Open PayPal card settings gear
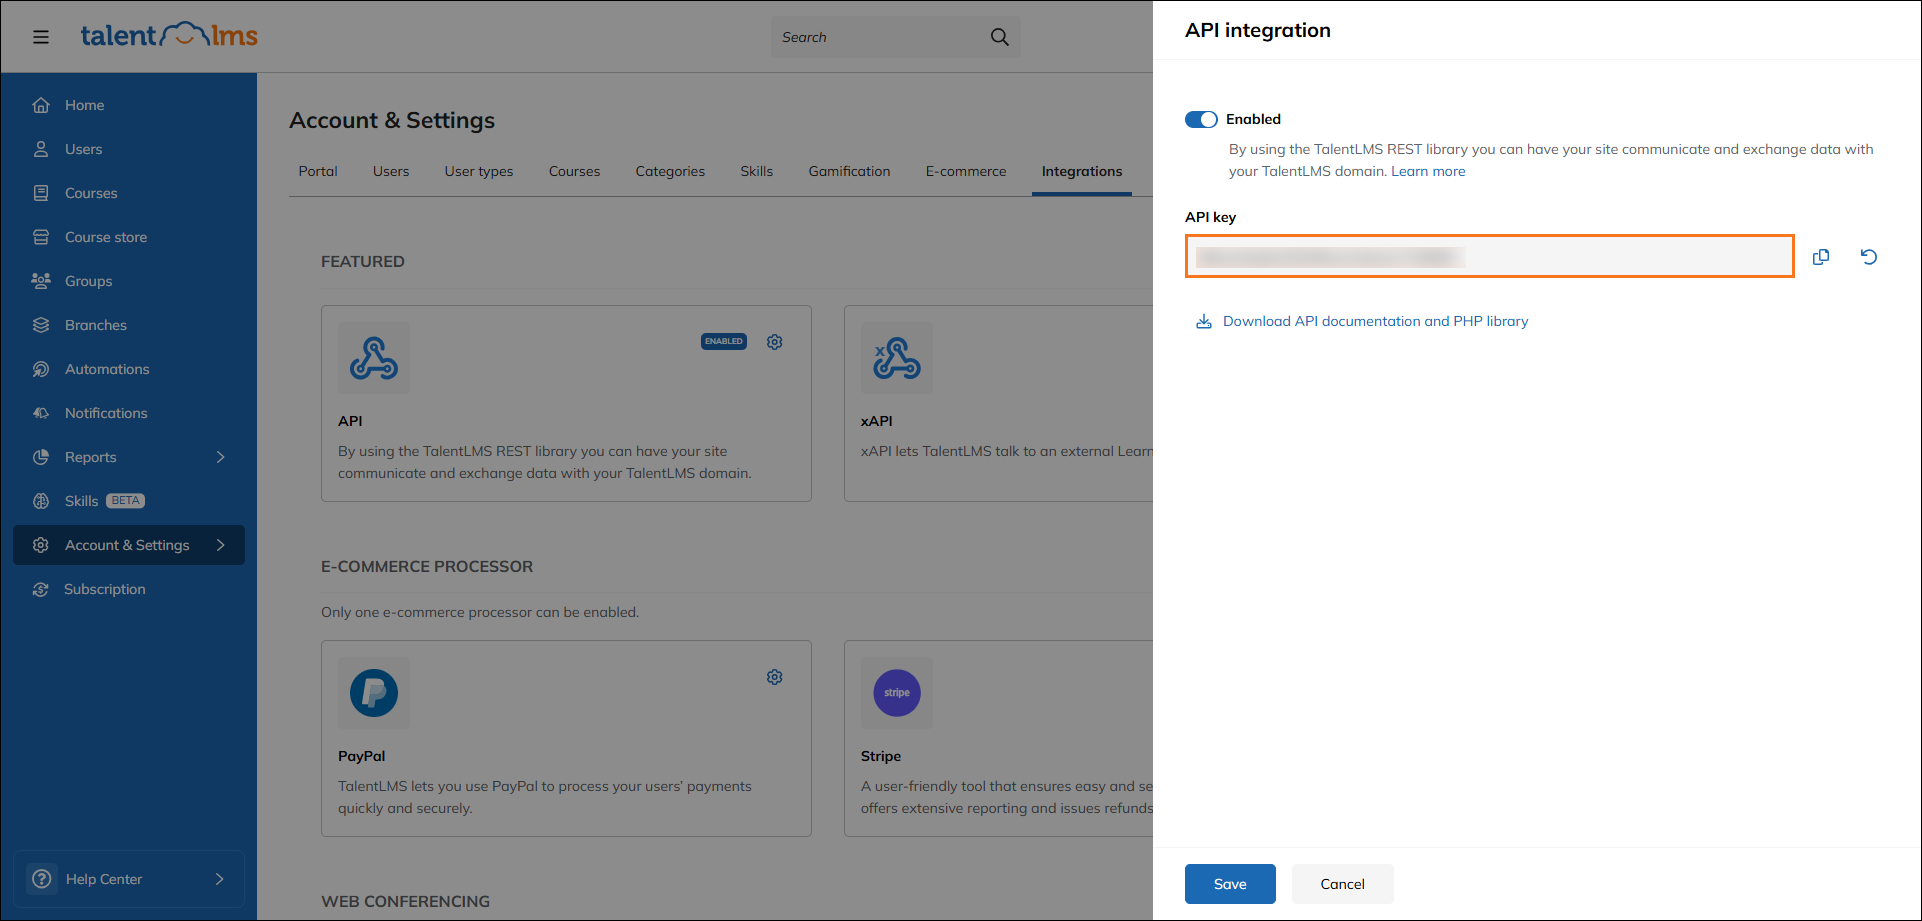 click(x=774, y=677)
